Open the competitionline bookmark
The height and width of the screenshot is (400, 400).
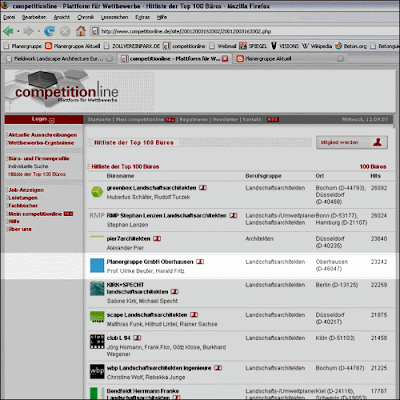coord(184,46)
